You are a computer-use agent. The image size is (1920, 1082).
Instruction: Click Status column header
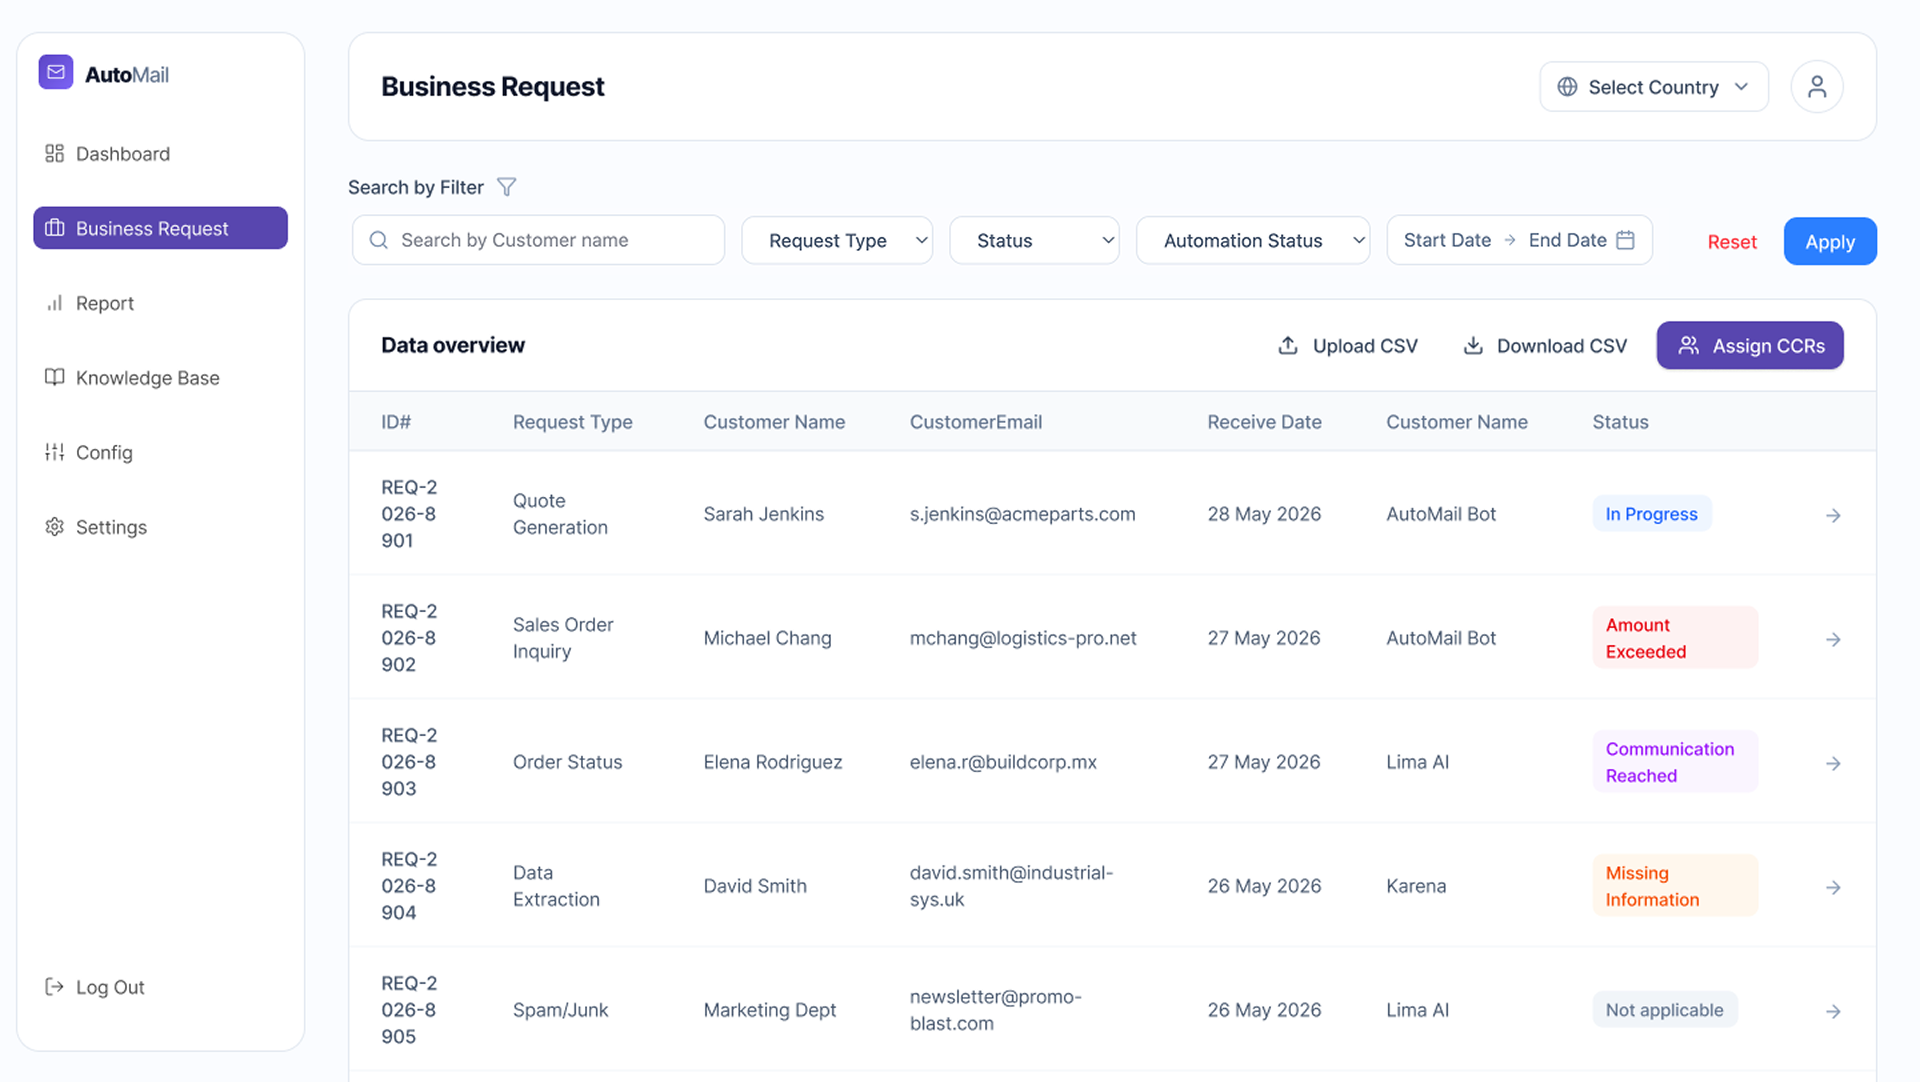pos(1620,422)
